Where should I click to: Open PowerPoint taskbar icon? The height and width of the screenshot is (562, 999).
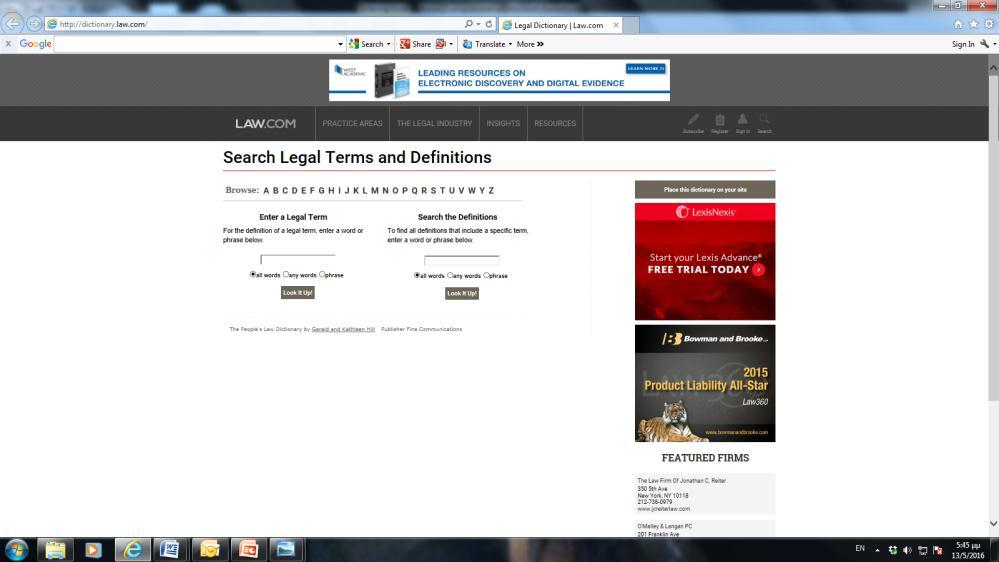click(248, 549)
